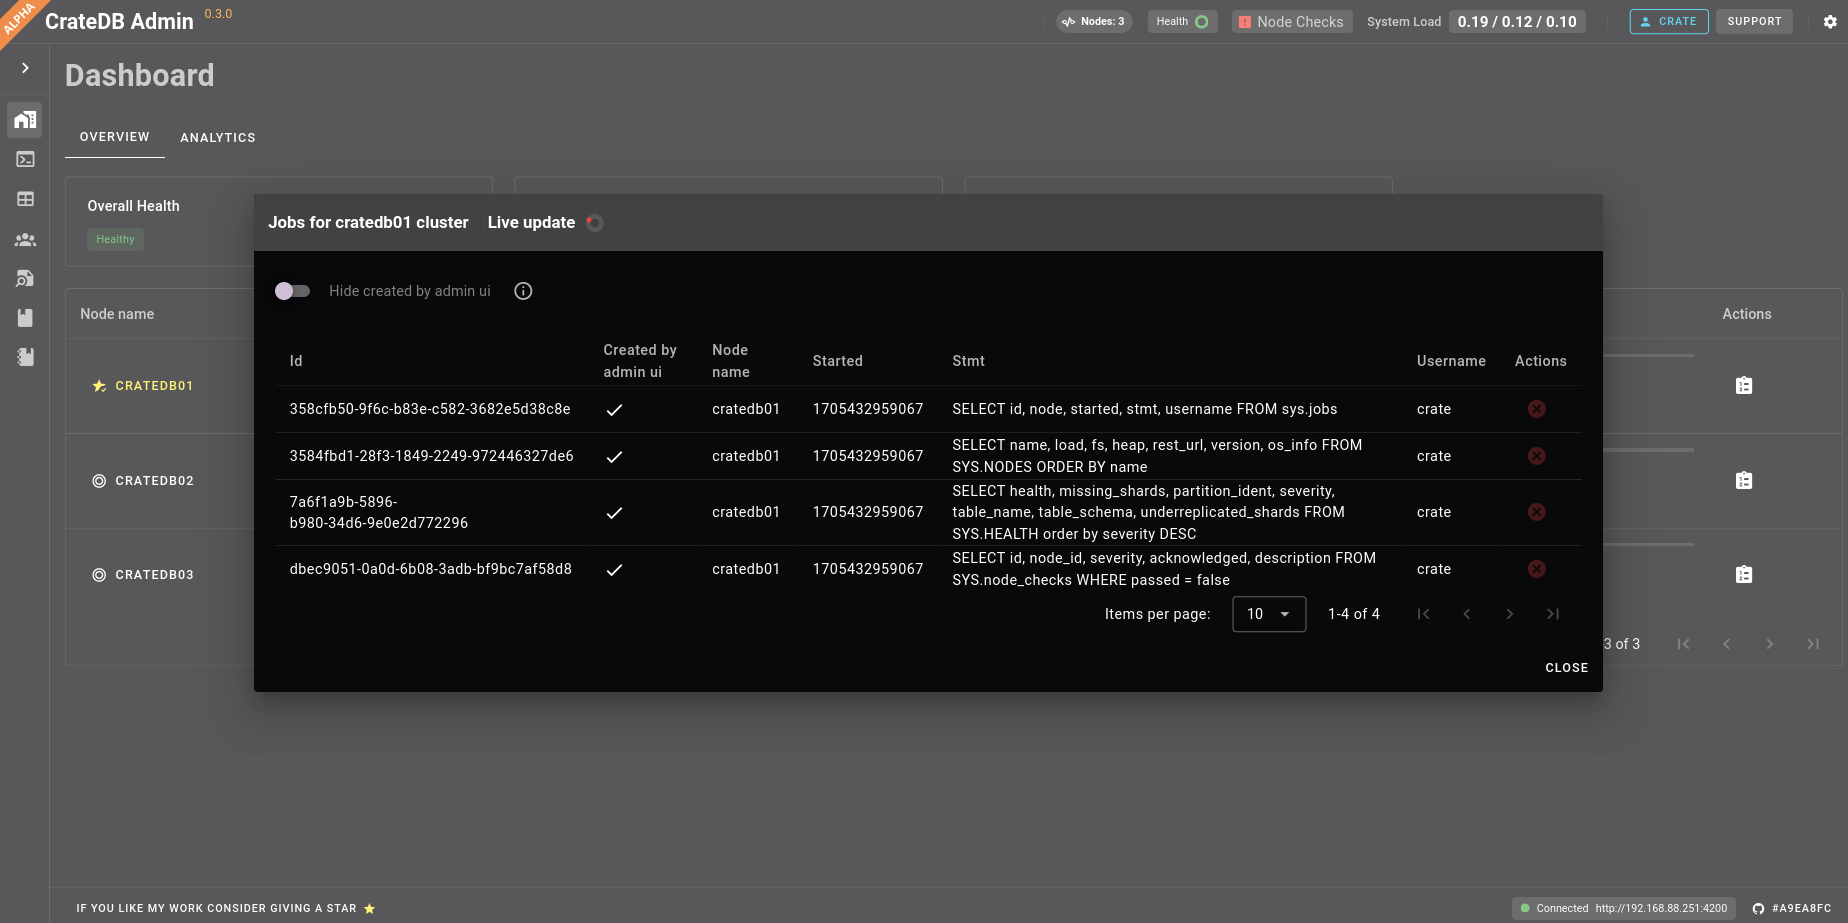Go to last page in nodes table paginator
This screenshot has height=923, width=1848.
click(1813, 644)
